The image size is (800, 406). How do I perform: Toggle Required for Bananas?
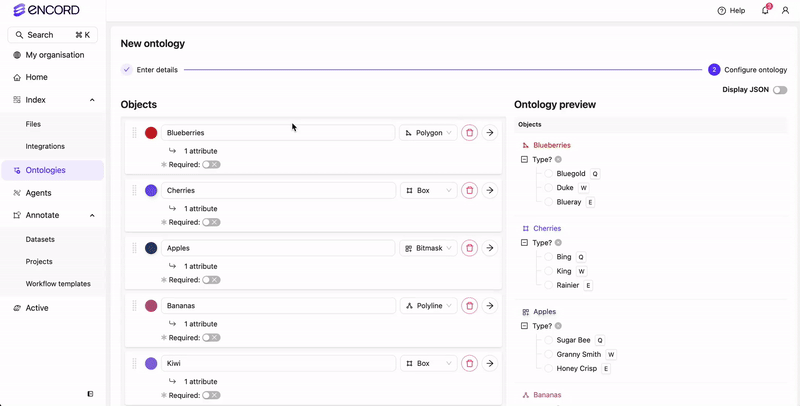[x=211, y=338]
